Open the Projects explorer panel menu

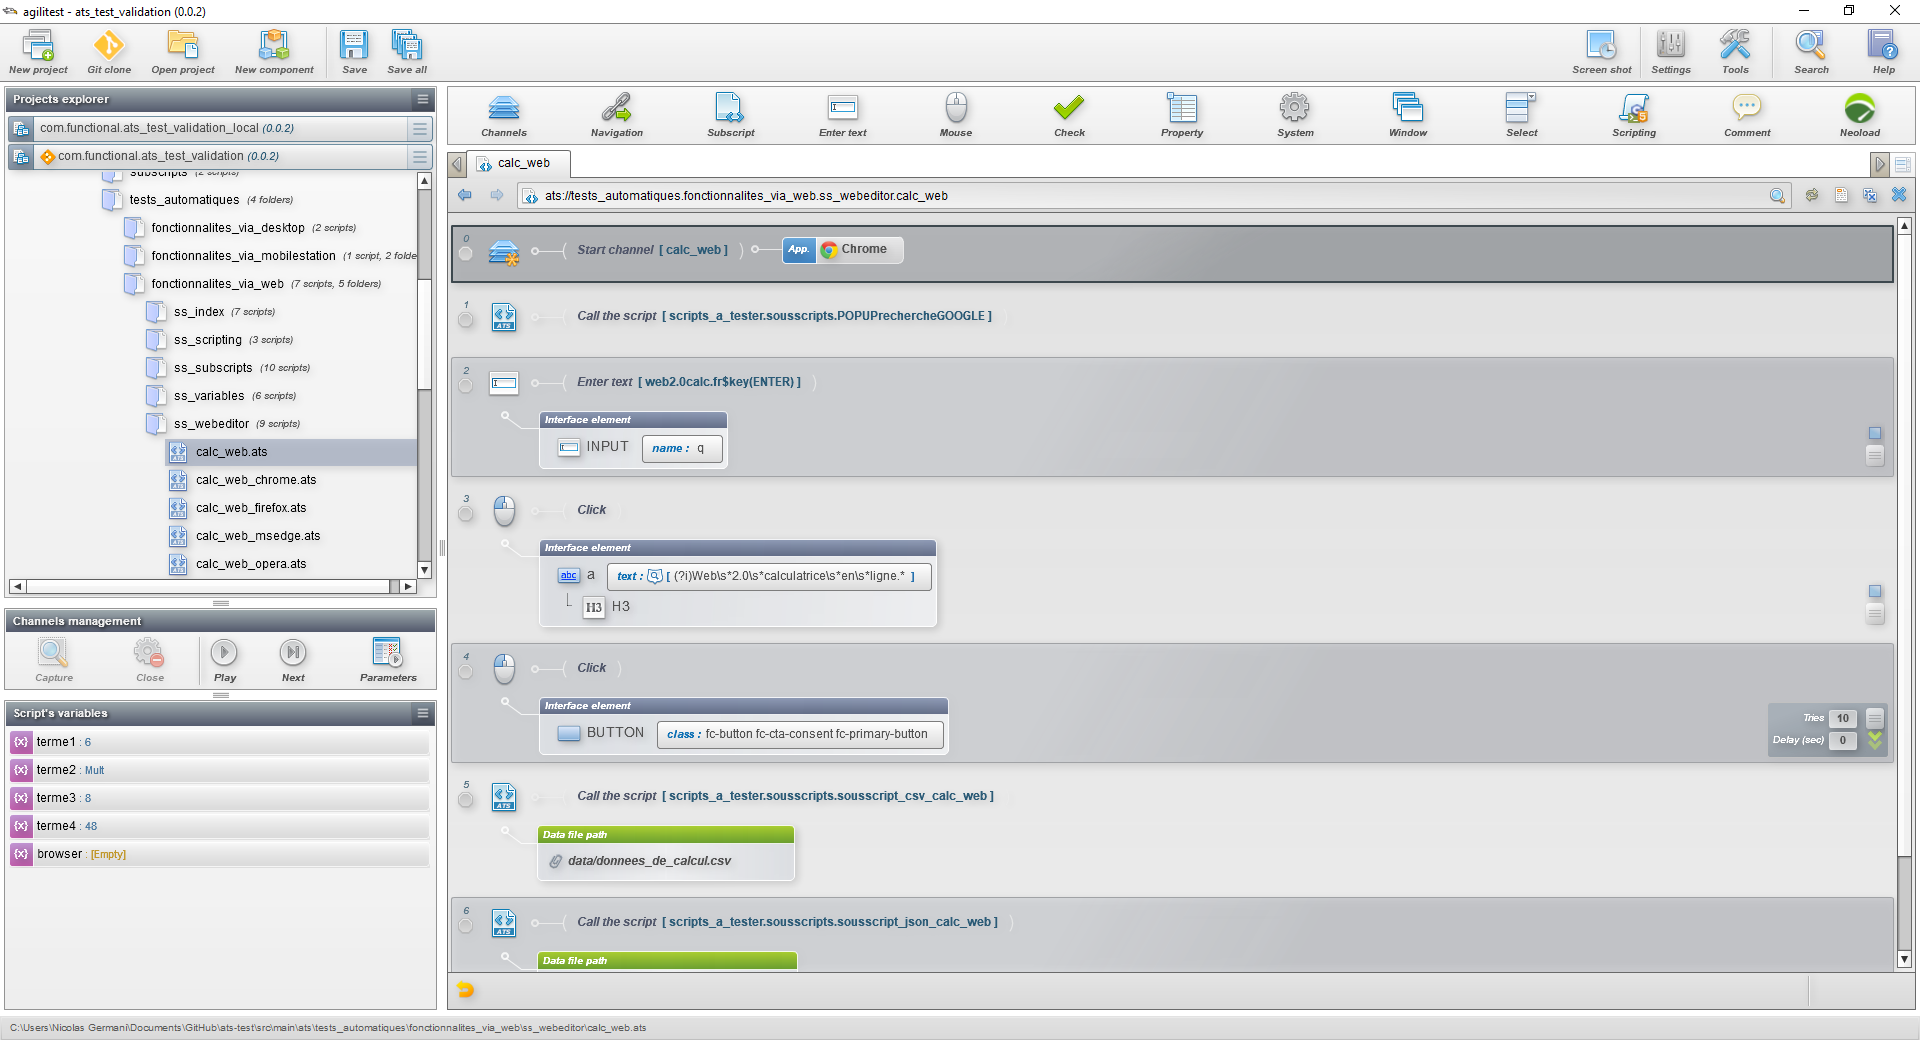(x=423, y=99)
